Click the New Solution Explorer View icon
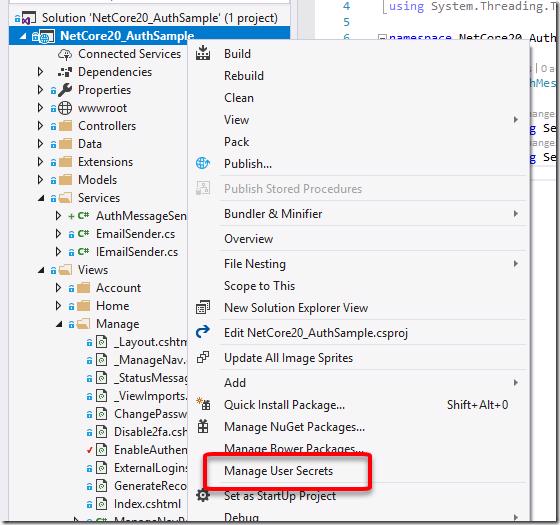Image resolution: width=560 pixels, height=525 pixels. tap(203, 307)
